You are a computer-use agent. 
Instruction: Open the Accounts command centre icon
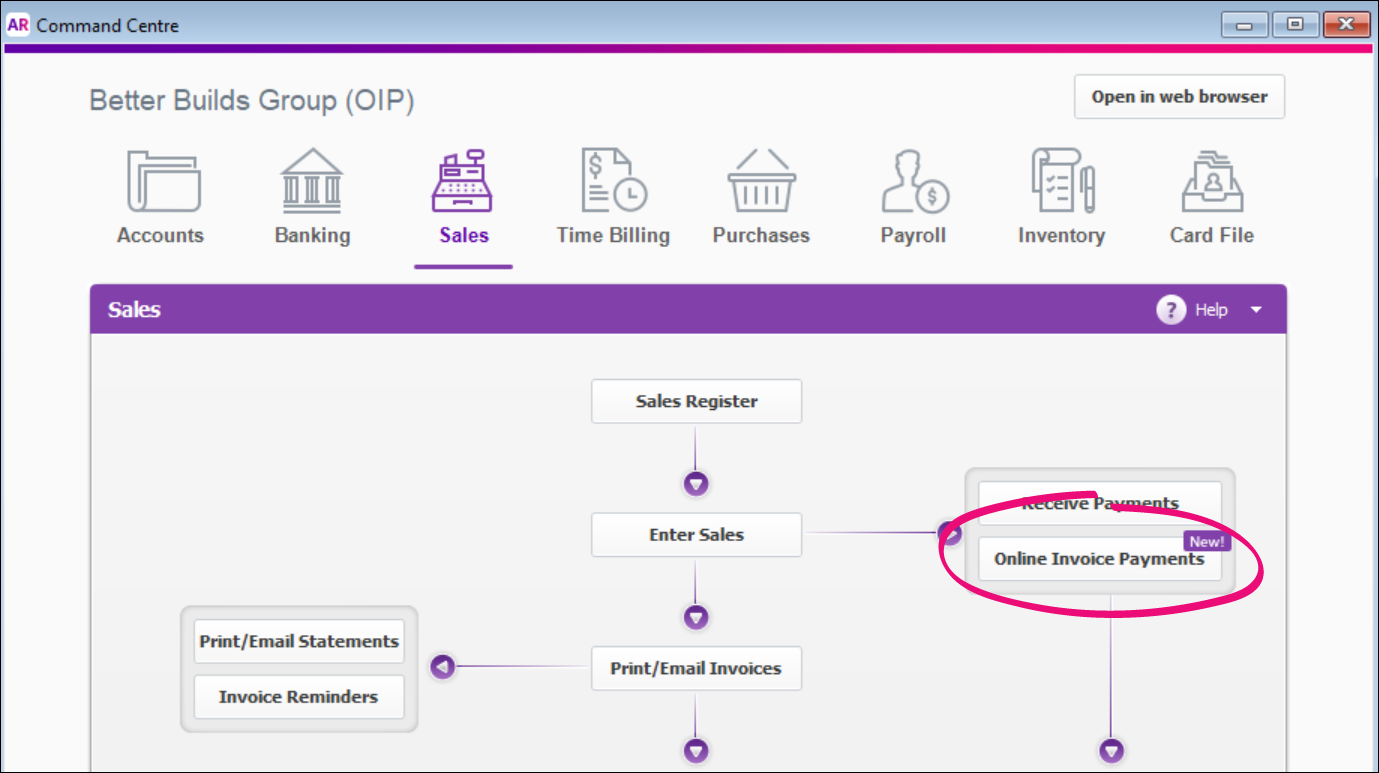[x=161, y=182]
